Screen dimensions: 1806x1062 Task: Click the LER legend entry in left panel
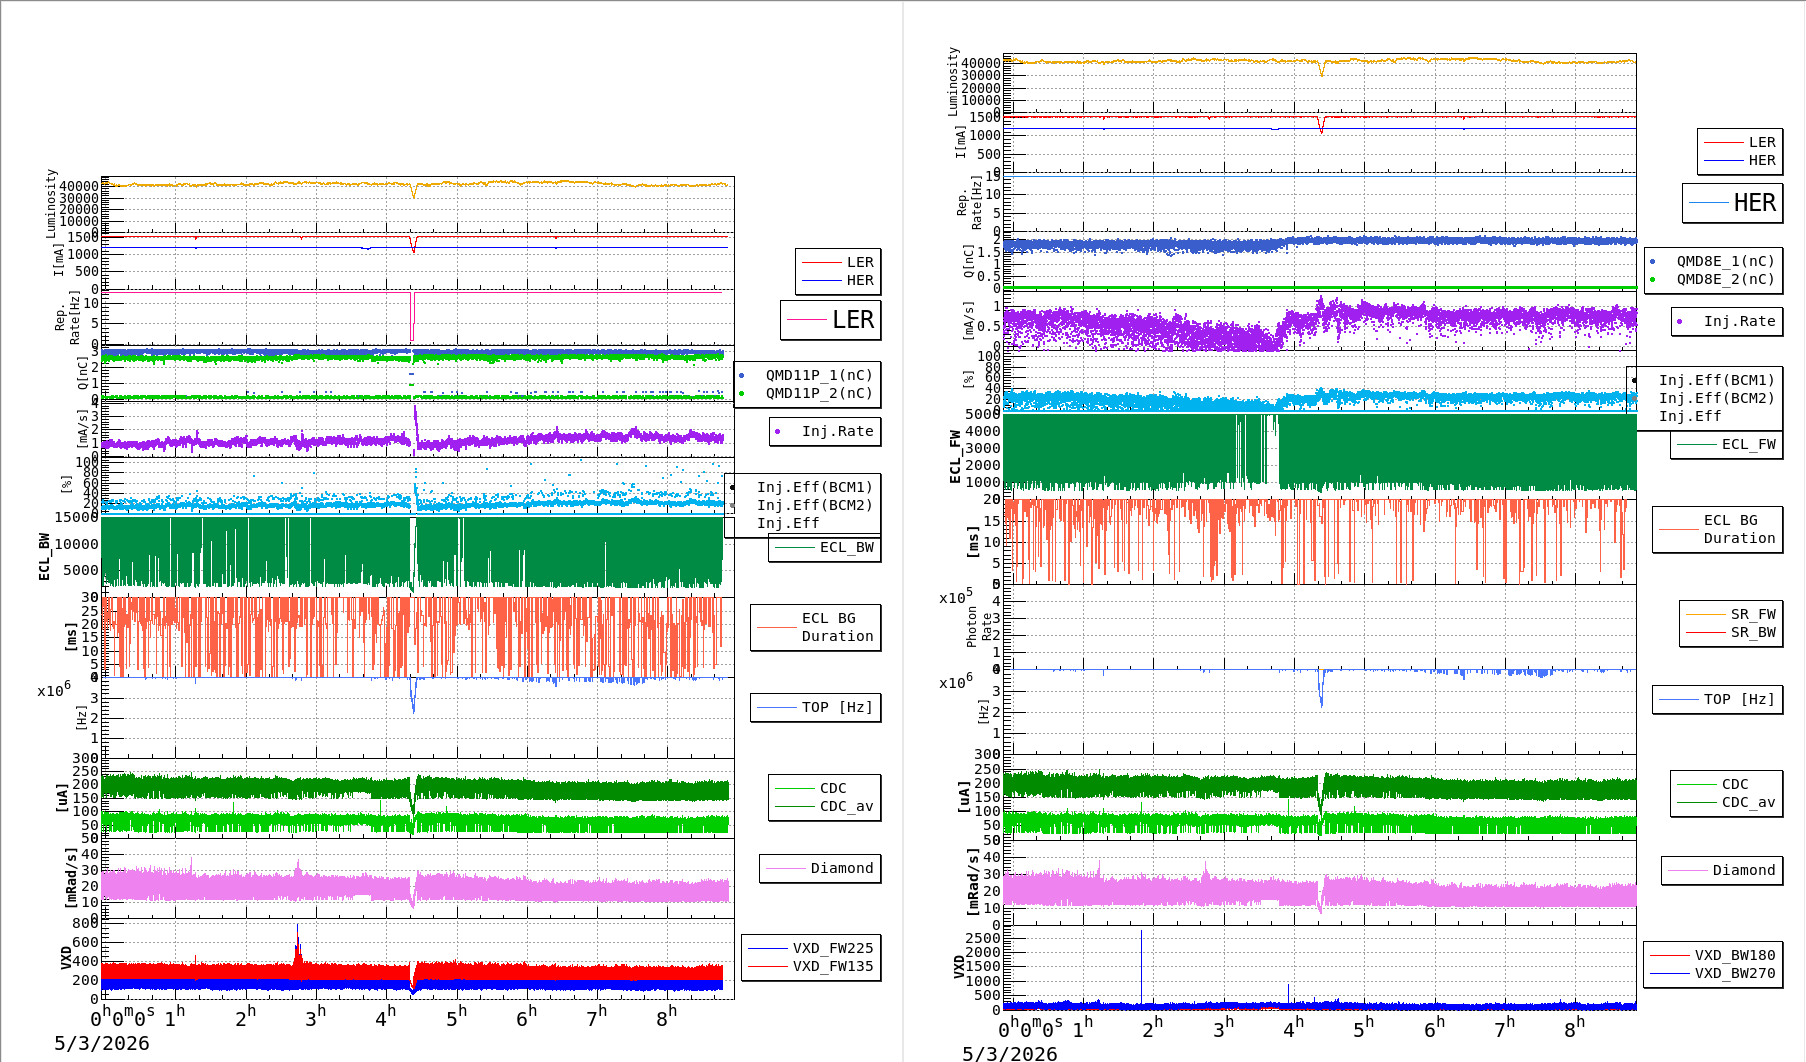[x=837, y=262]
